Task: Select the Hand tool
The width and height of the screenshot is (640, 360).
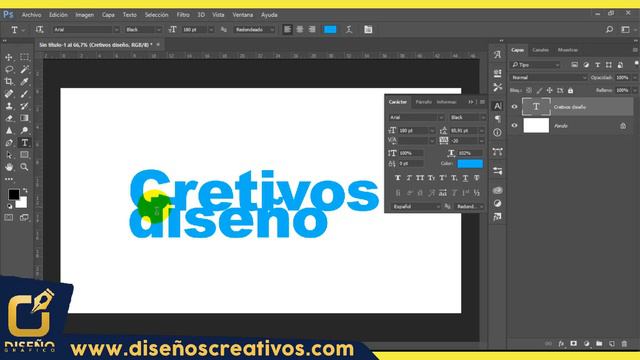Action: pos(9,167)
